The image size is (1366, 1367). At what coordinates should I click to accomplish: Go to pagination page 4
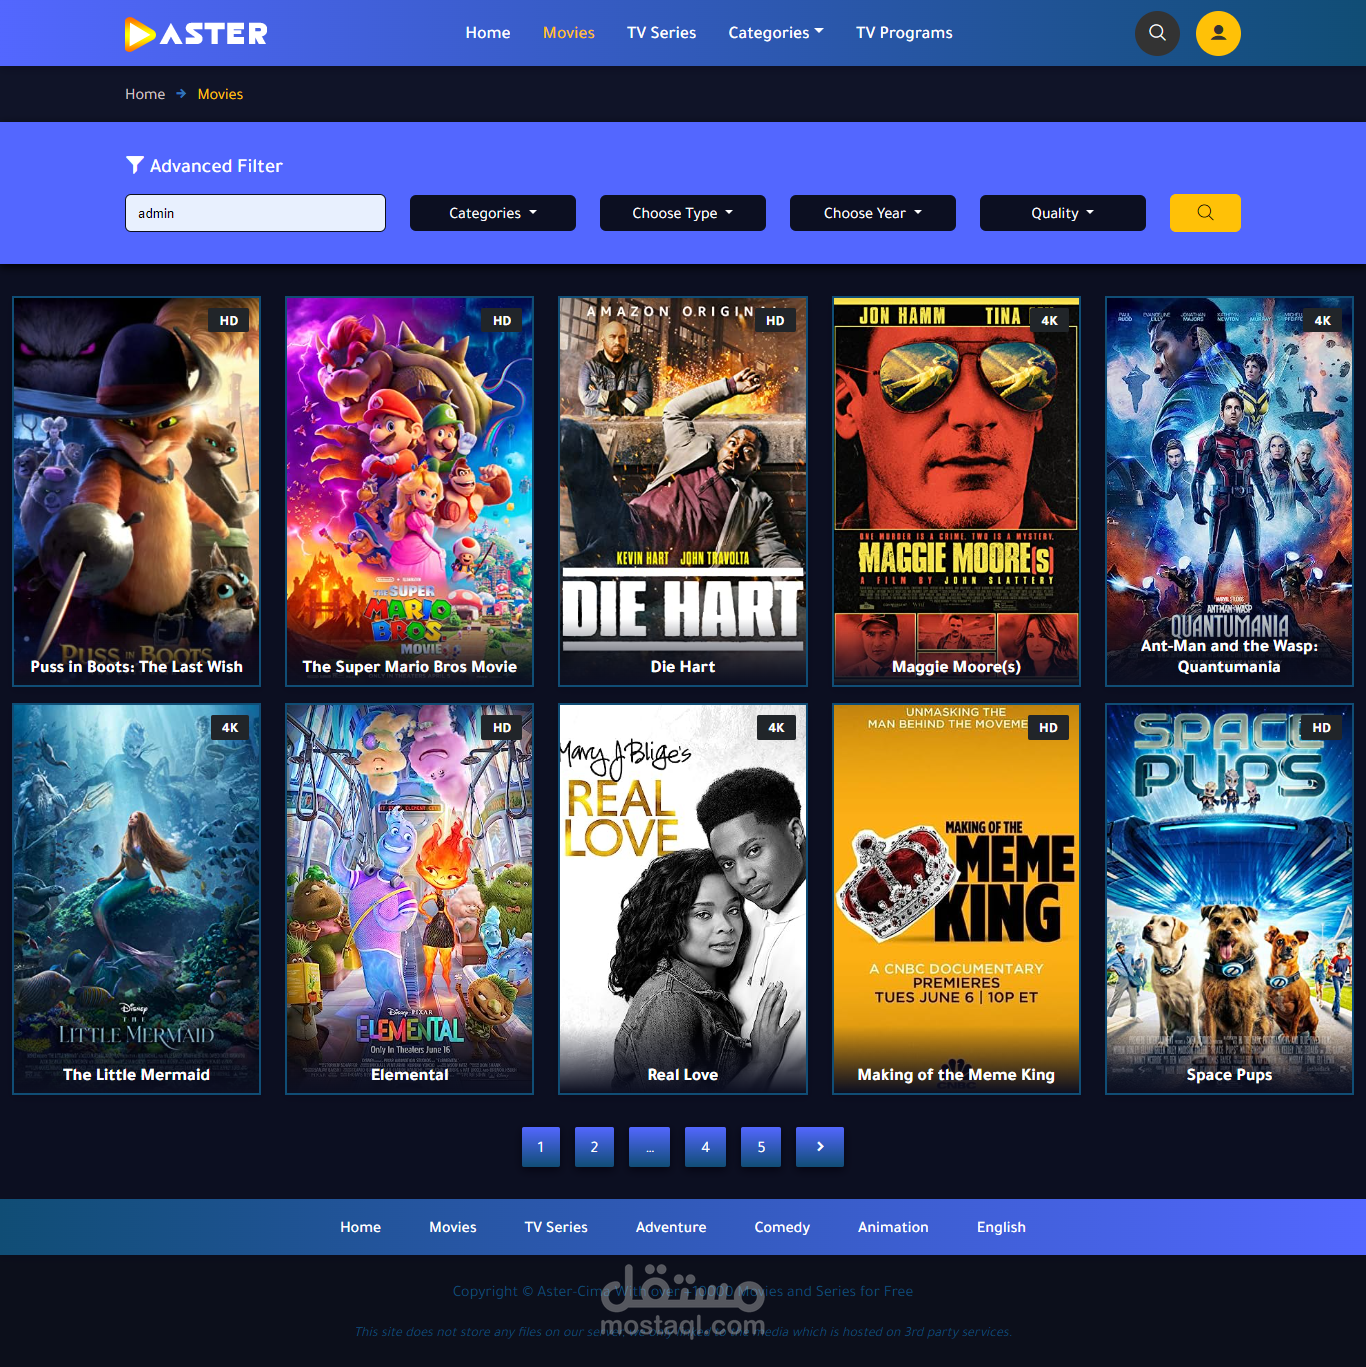point(705,1147)
